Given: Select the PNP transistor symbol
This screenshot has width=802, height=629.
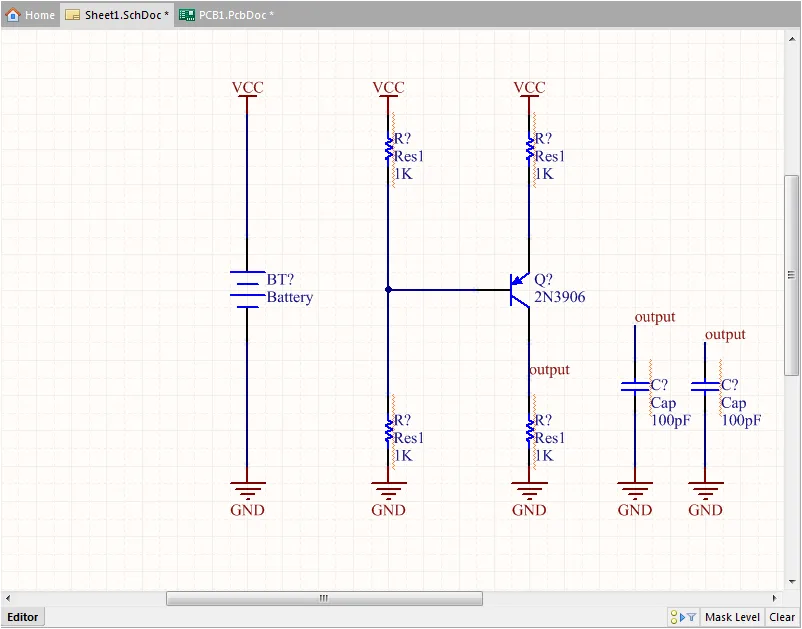Looking at the screenshot, I should pyautogui.click(x=520, y=289).
